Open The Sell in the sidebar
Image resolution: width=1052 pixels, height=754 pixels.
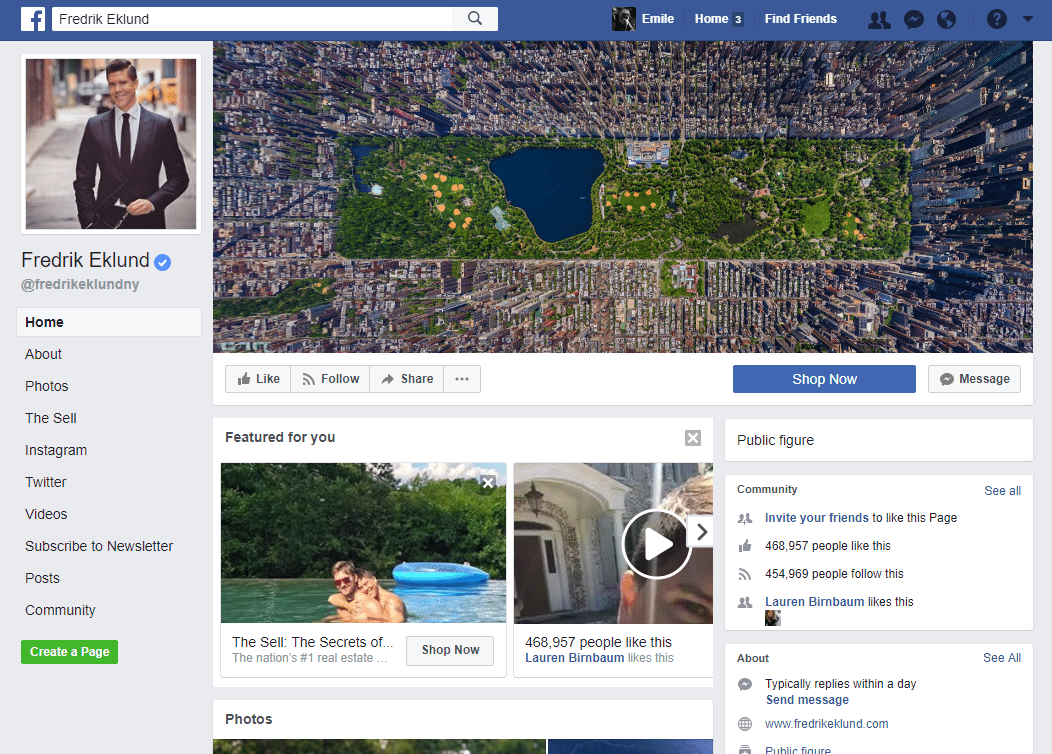coord(50,419)
